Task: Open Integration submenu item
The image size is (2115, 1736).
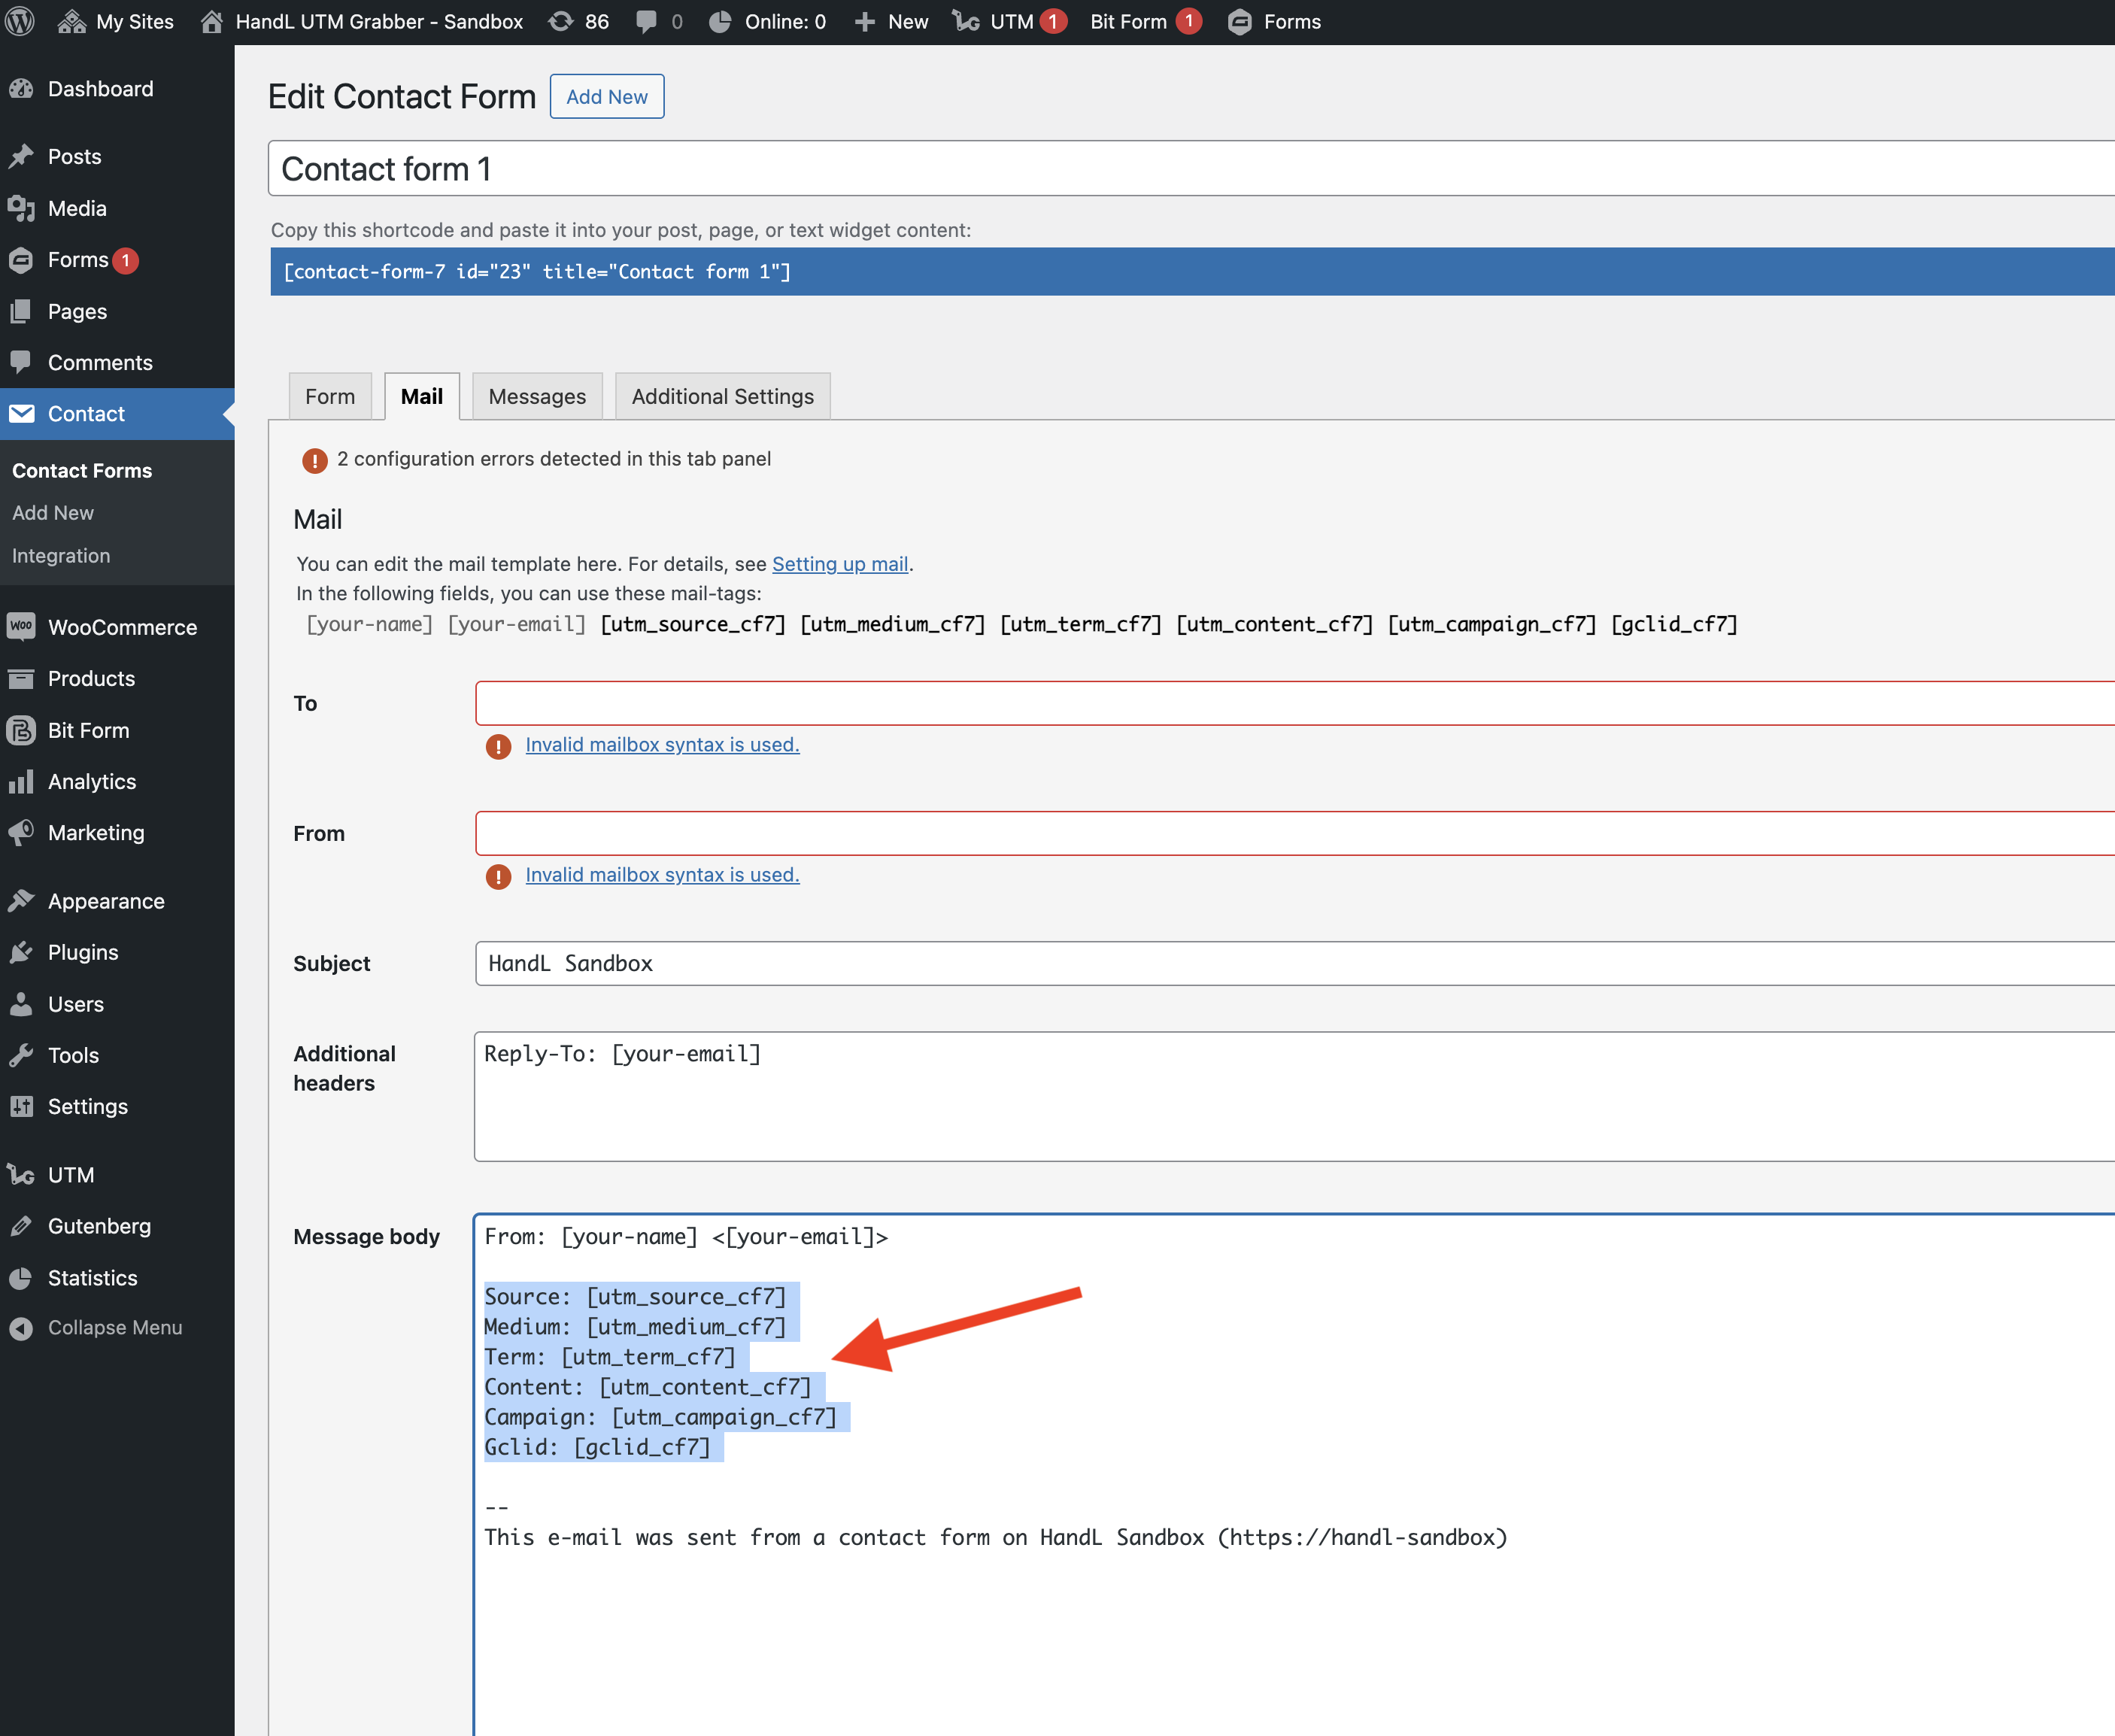Action: tap(61, 555)
